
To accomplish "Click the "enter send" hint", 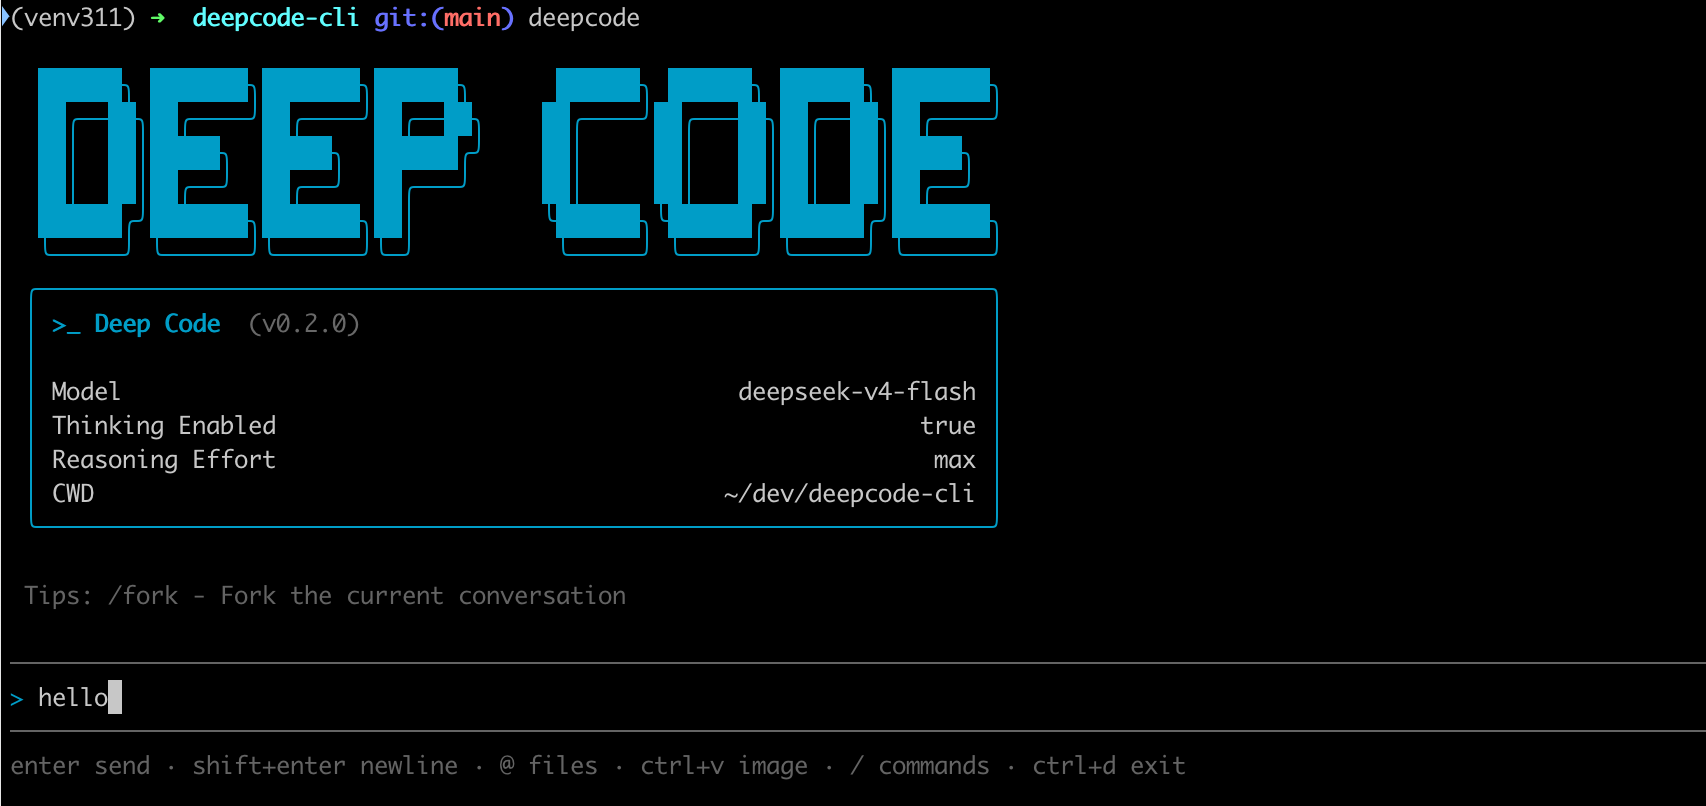I will point(81,766).
